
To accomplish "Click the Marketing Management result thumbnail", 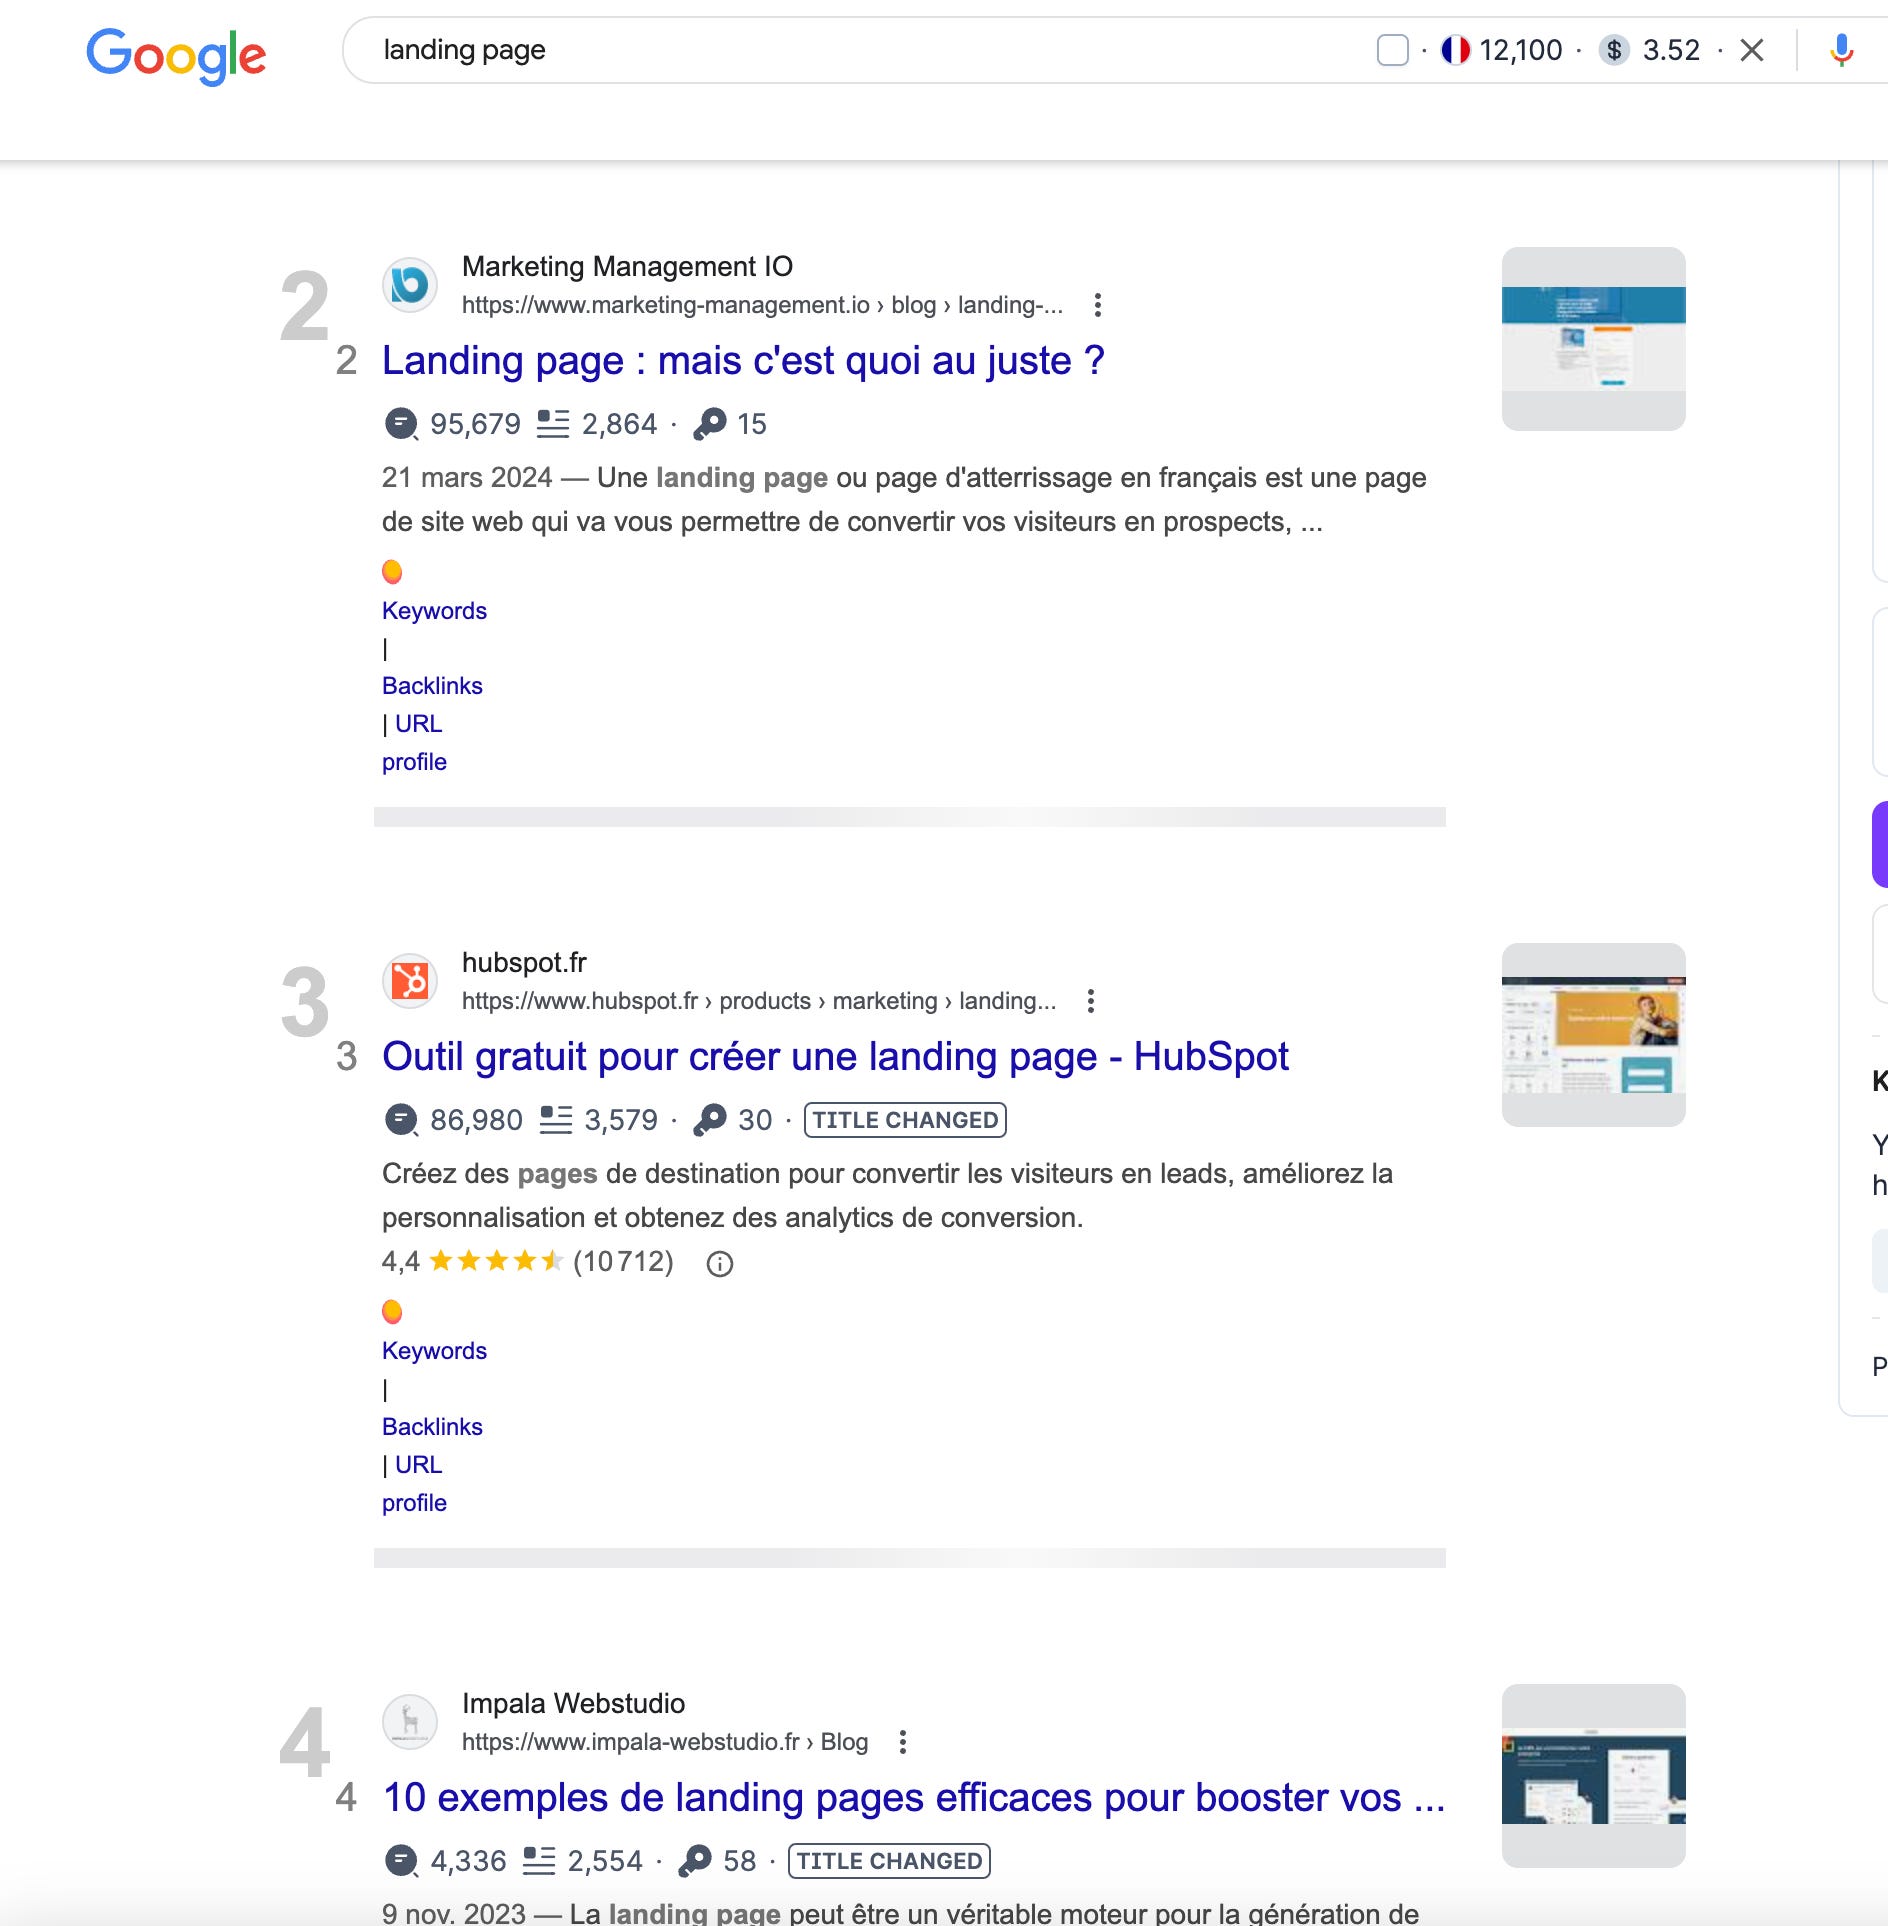I will pos(1593,339).
